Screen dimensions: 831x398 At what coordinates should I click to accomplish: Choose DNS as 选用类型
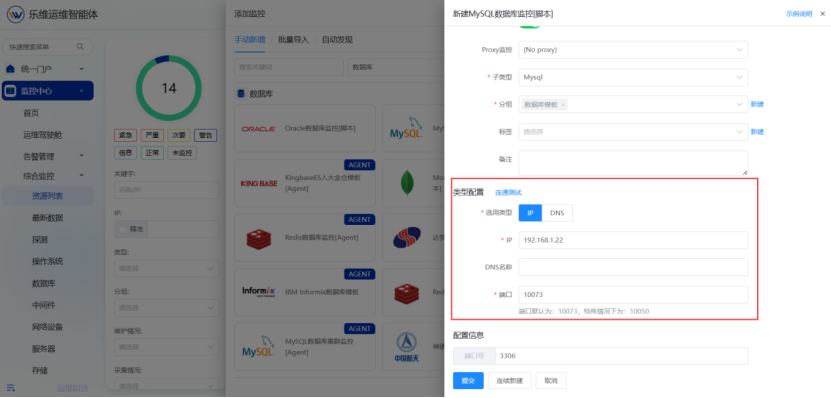pos(557,213)
